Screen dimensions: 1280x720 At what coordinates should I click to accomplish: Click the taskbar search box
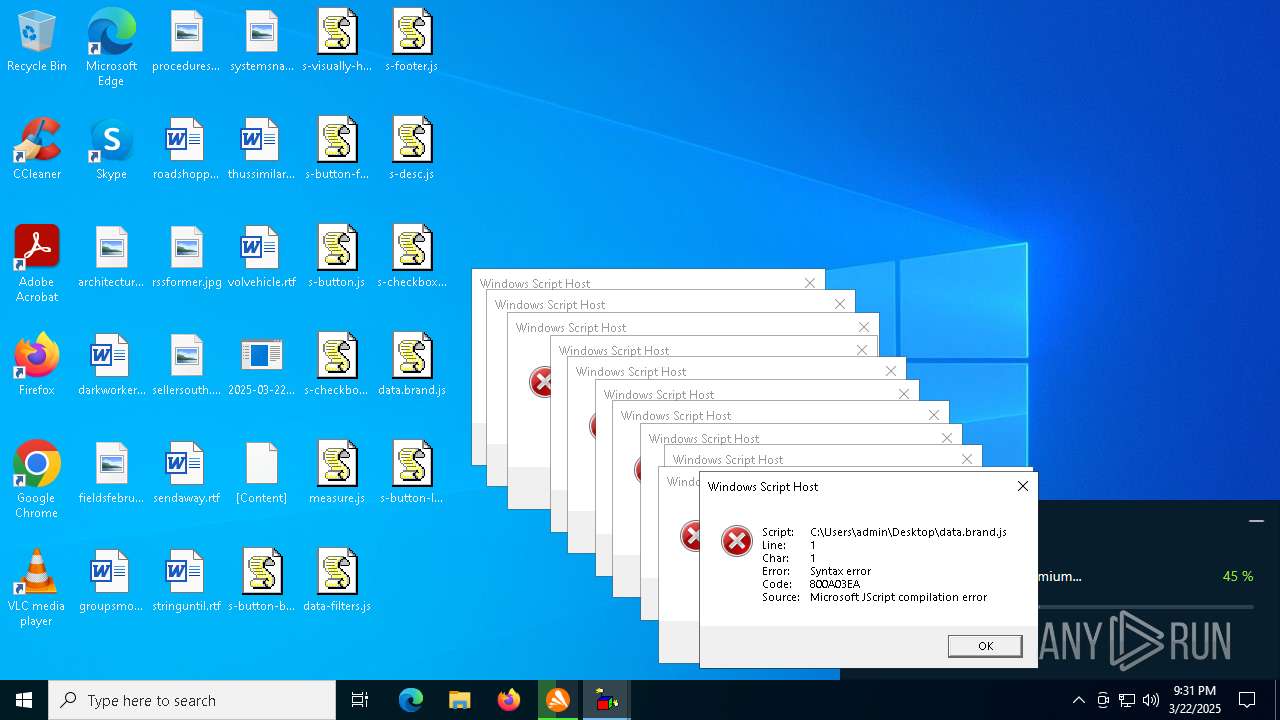pos(192,700)
